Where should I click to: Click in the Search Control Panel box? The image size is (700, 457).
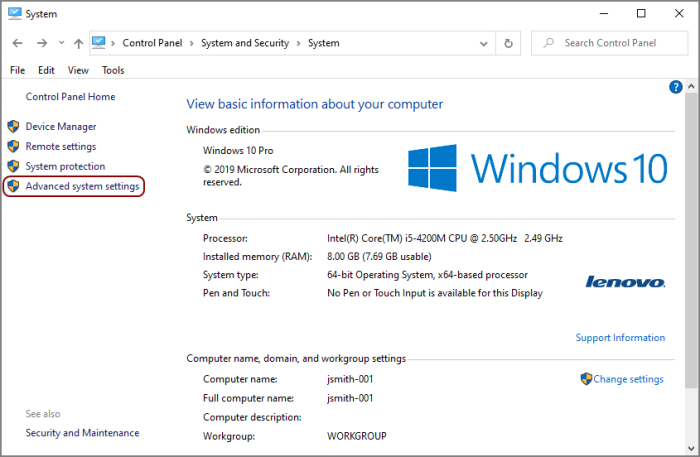[x=615, y=44]
